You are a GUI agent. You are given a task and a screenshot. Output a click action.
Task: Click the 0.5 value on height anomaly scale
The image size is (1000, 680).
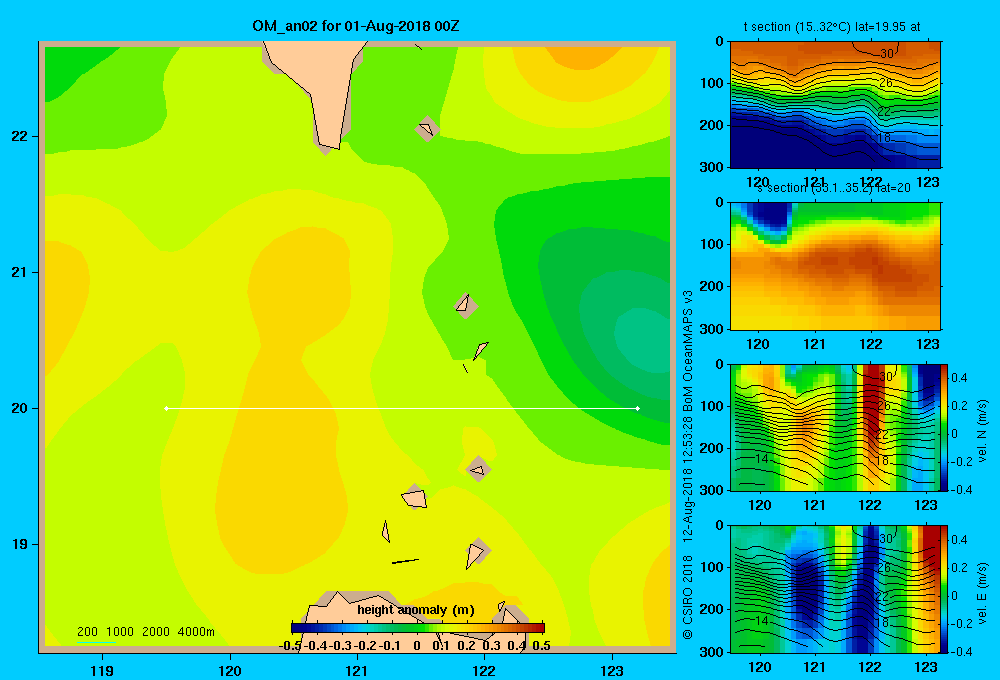(541, 646)
